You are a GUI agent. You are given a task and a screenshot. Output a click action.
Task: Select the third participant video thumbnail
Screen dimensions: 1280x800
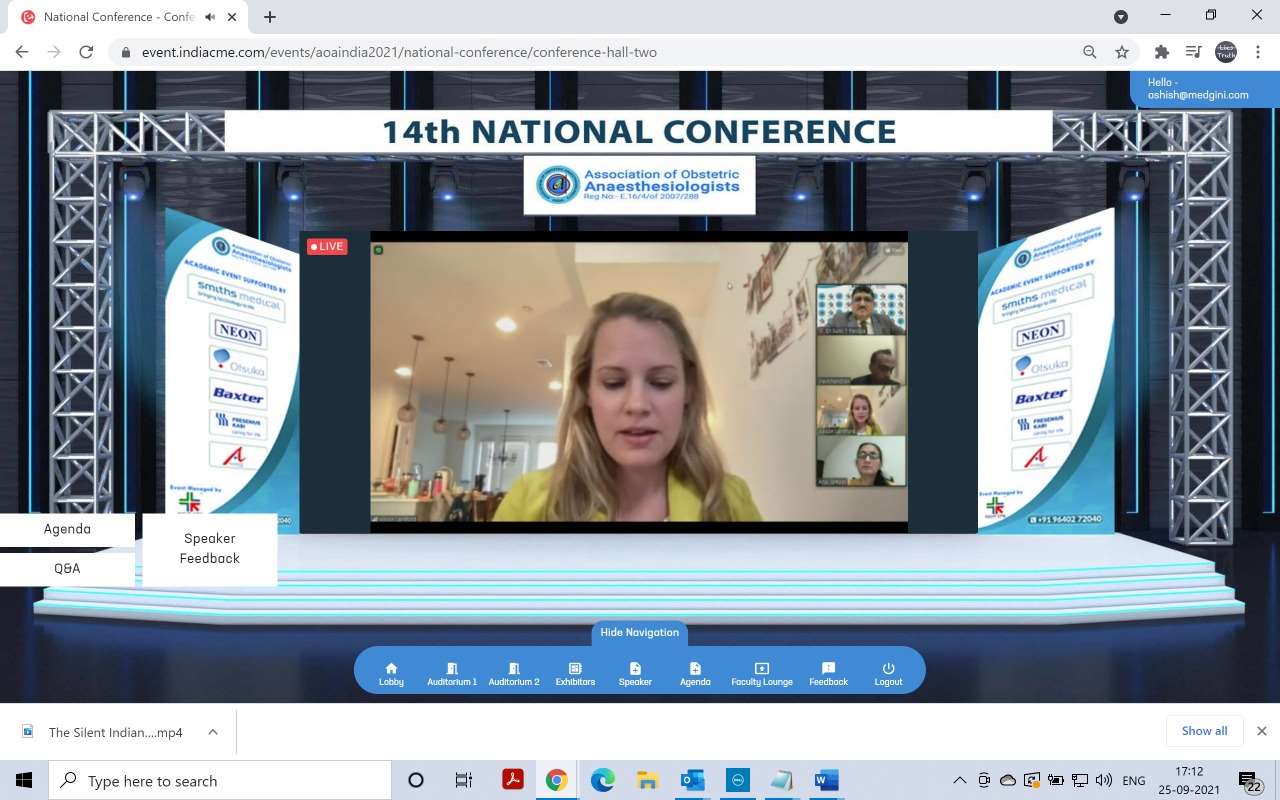pyautogui.click(x=861, y=411)
